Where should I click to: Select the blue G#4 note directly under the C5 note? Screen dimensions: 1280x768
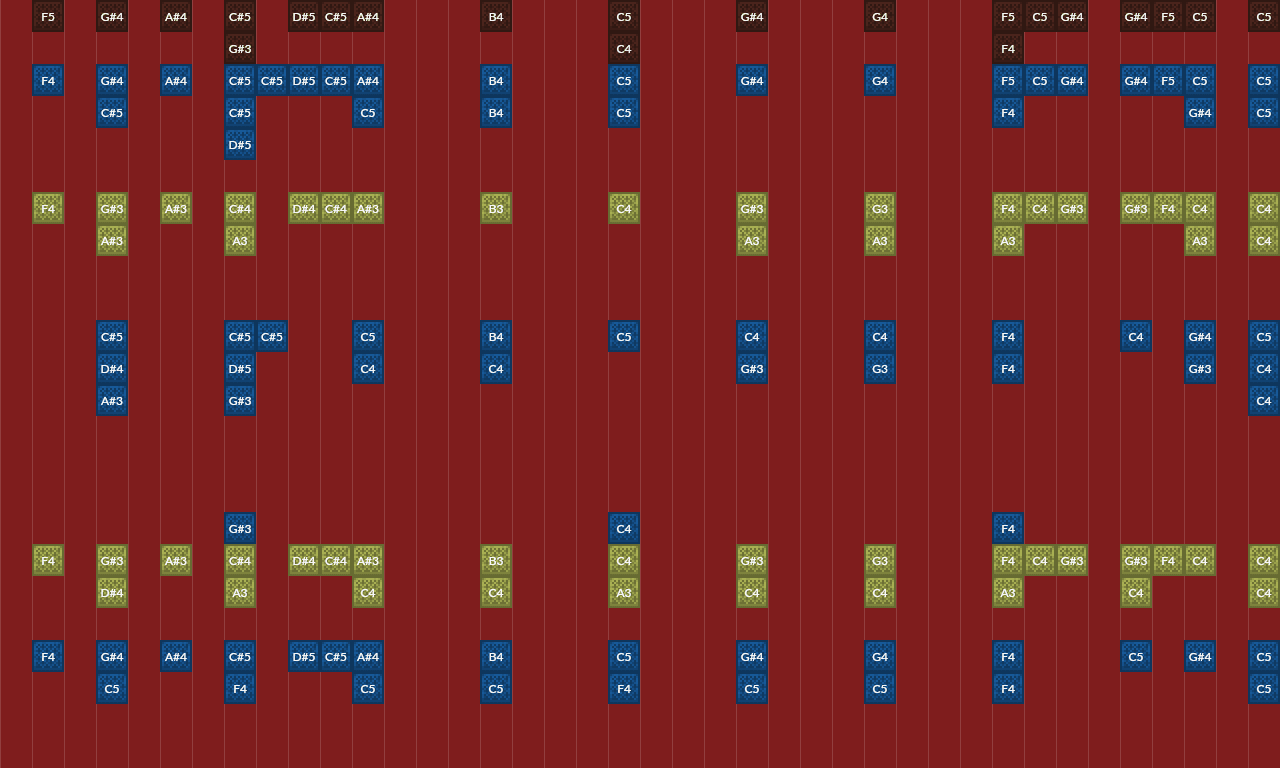click(1200, 112)
